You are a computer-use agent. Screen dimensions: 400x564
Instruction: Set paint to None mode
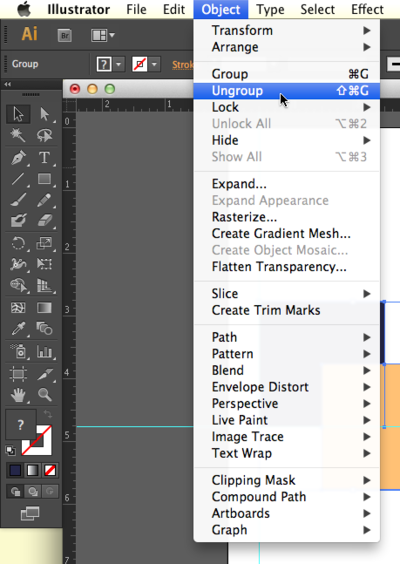click(50, 470)
